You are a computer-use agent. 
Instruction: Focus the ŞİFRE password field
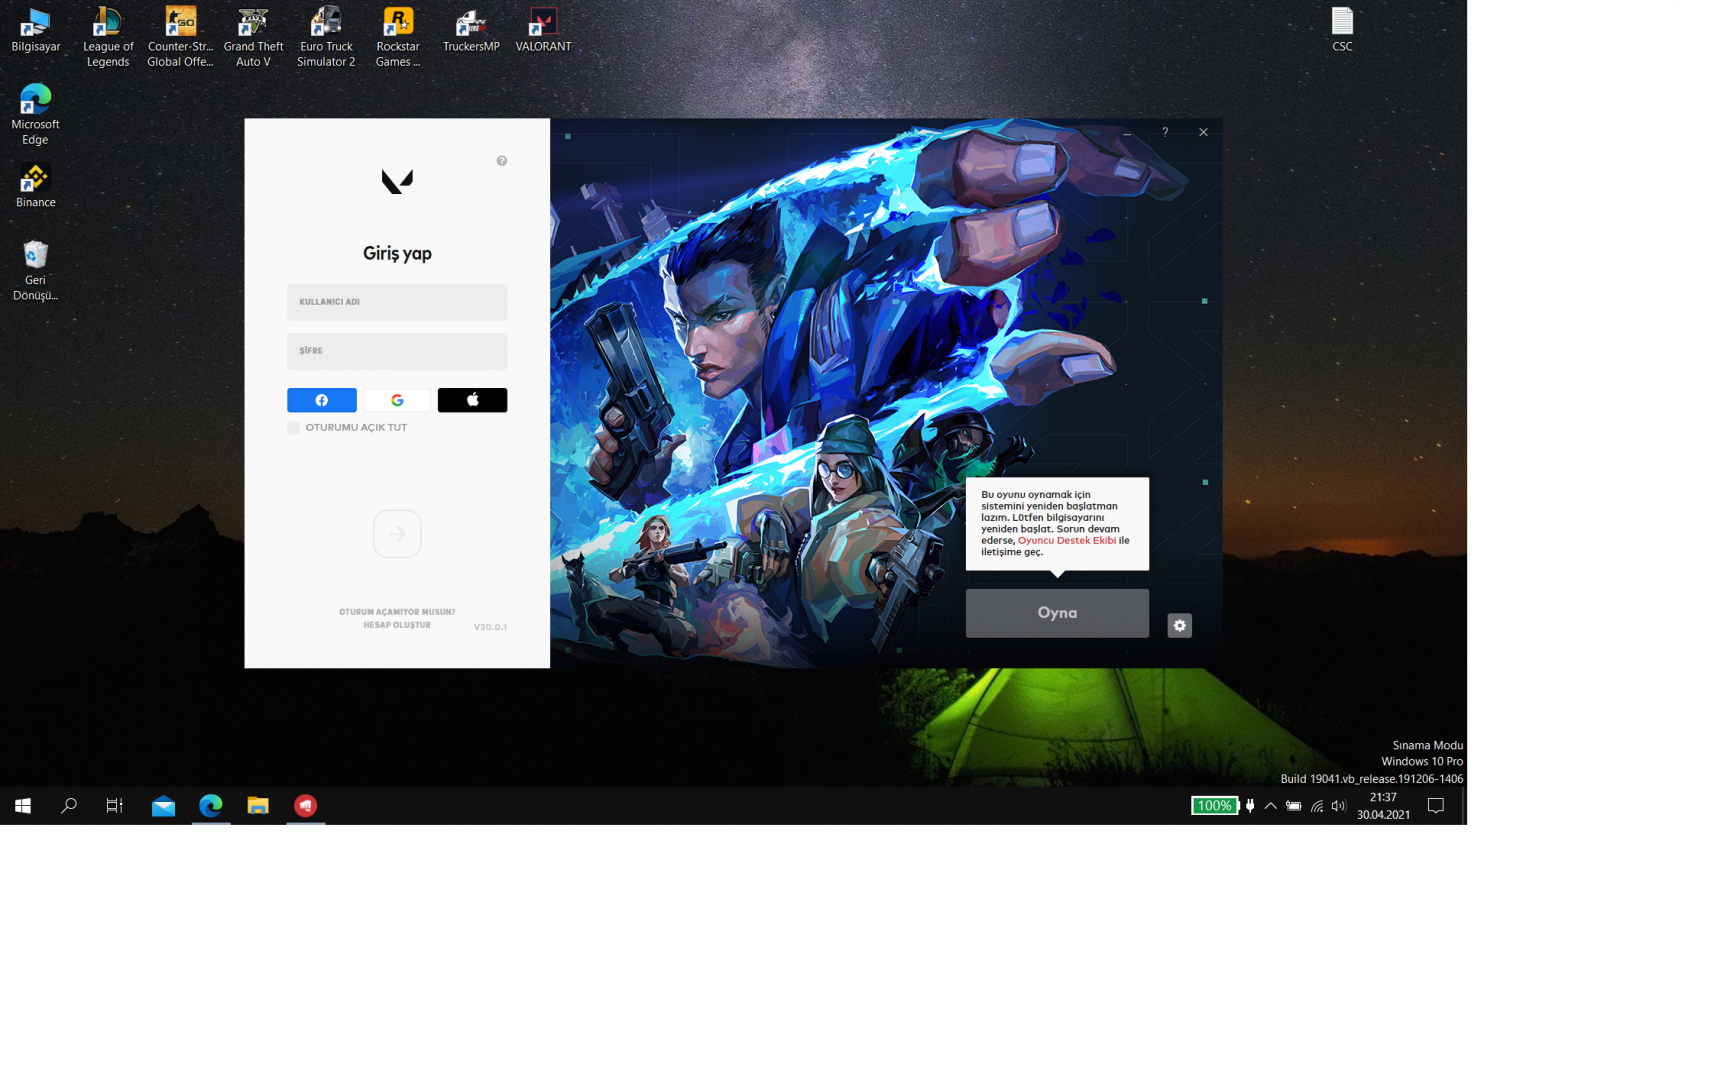tap(397, 351)
